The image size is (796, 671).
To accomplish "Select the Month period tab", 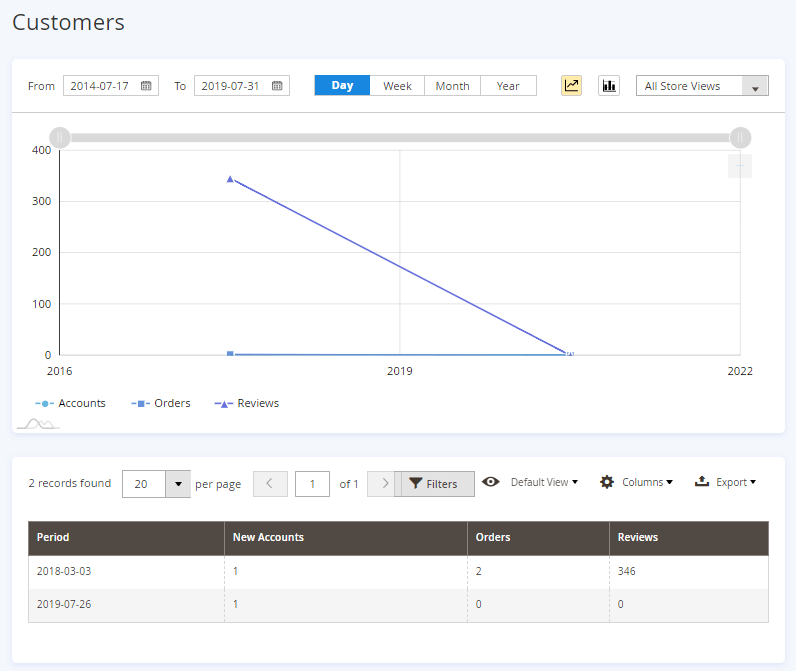I will [452, 86].
